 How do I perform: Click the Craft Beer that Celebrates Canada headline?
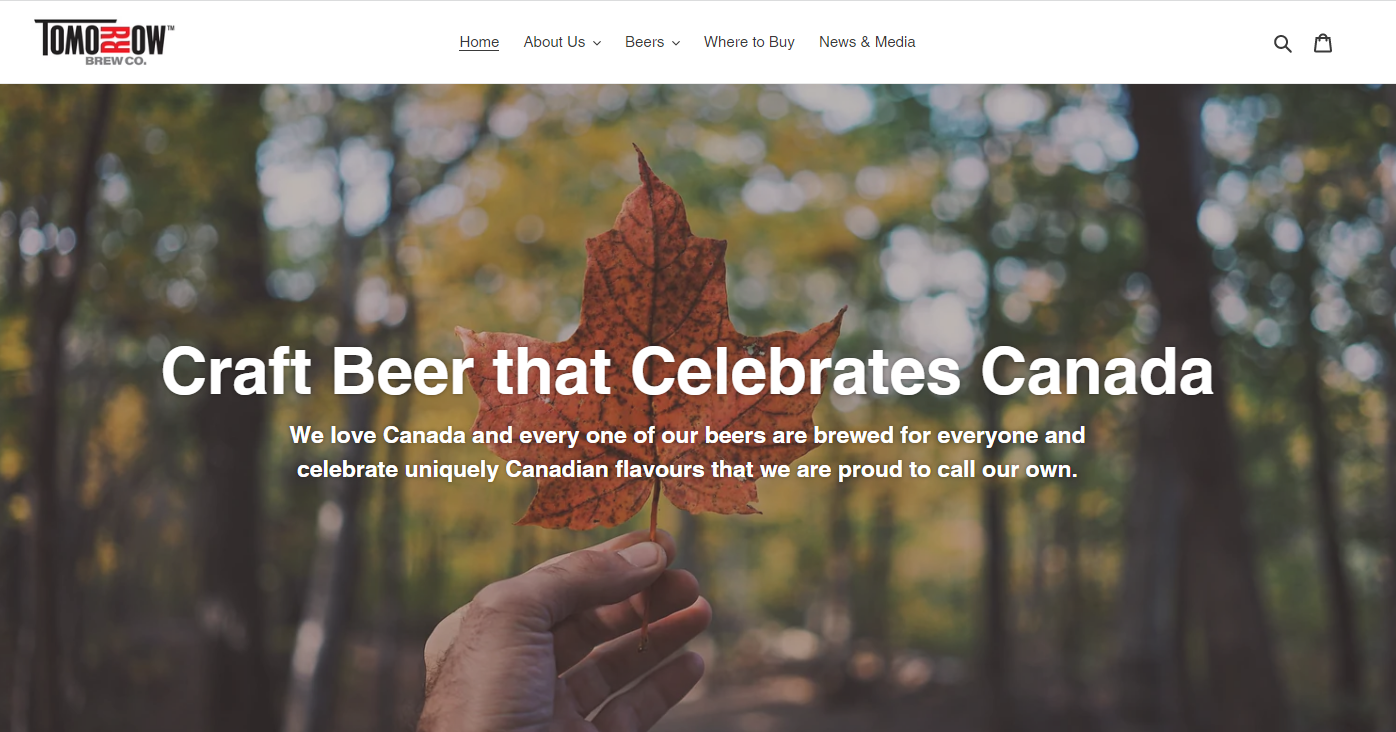click(x=687, y=371)
